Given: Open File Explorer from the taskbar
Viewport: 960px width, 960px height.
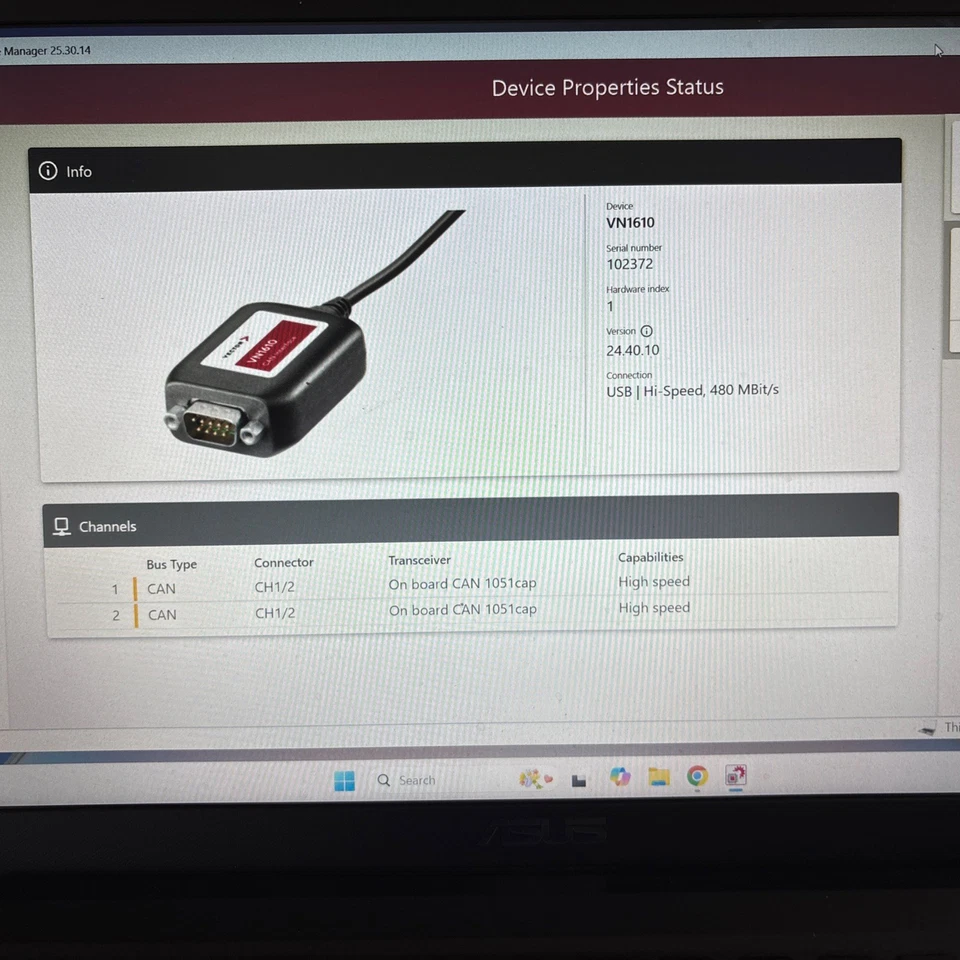Looking at the screenshot, I should click(658, 778).
